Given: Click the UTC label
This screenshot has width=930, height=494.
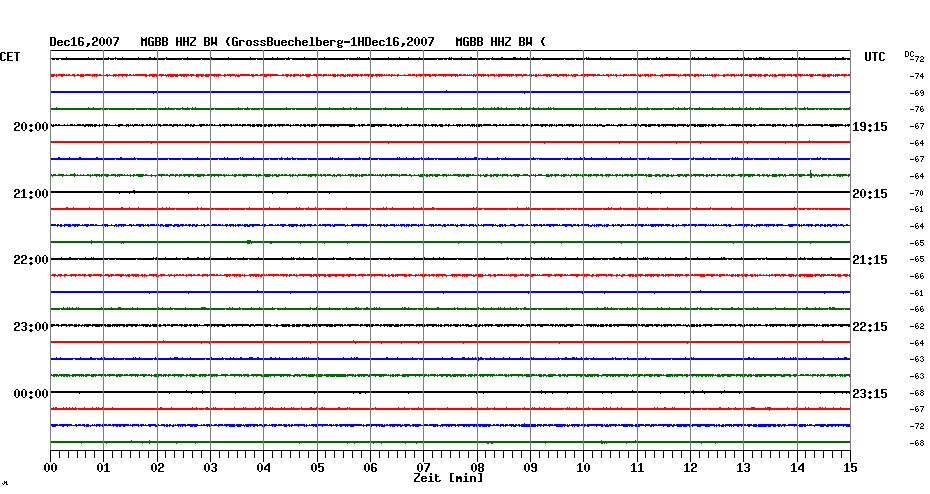Looking at the screenshot, I should point(875,57).
